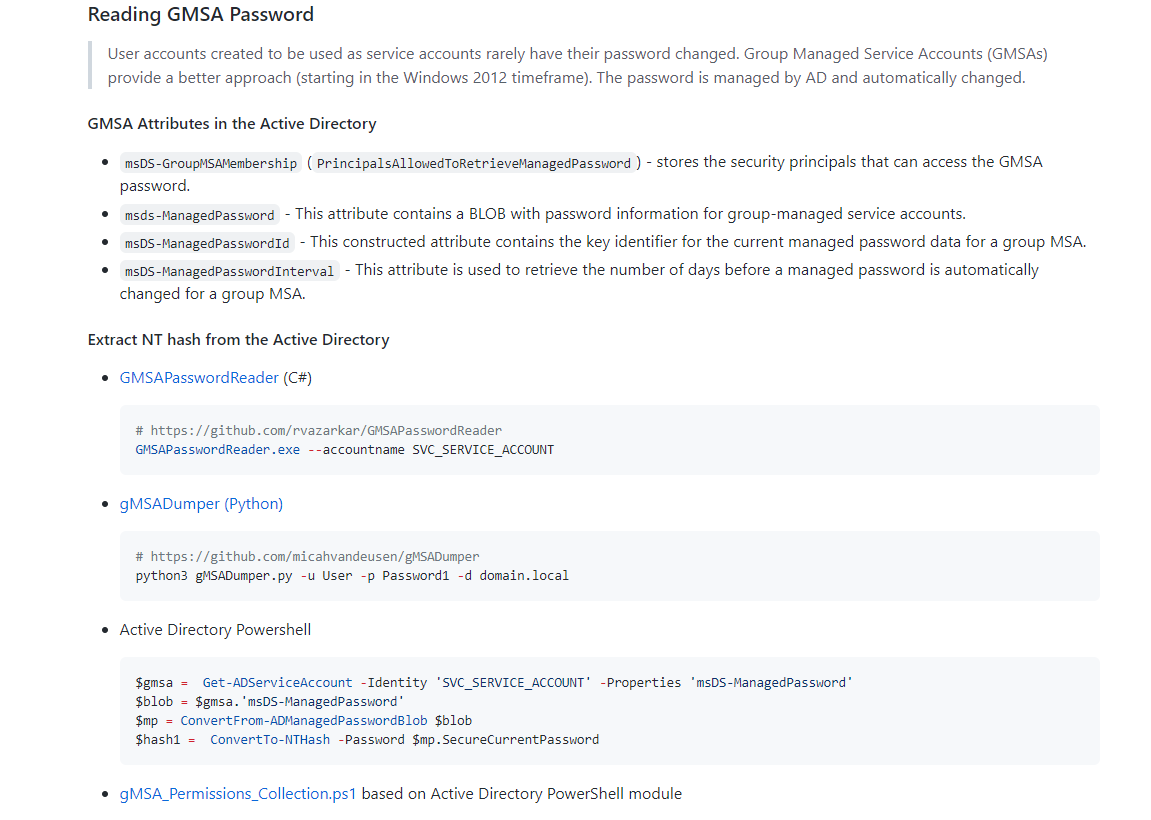Click the $blob = $gmsa.'msDS-ManagedPassword' code line
1151x820 pixels.
pyautogui.click(x=269, y=702)
